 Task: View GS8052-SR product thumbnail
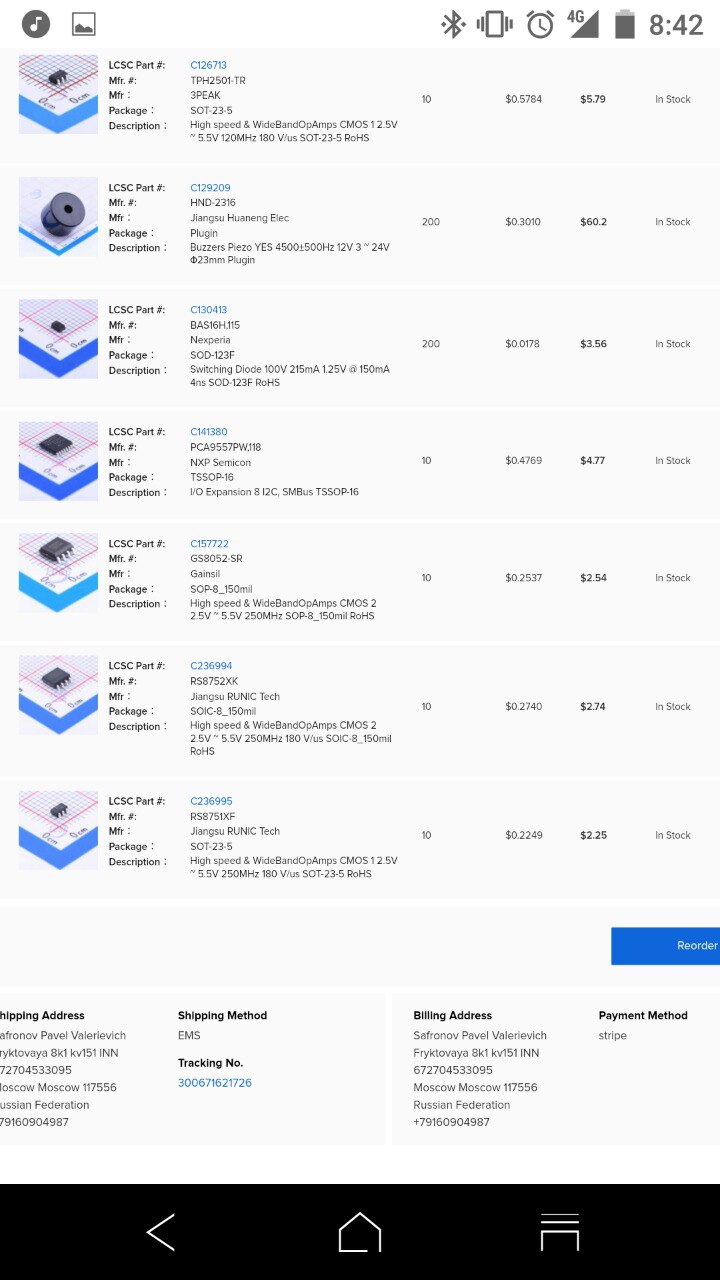[58, 573]
